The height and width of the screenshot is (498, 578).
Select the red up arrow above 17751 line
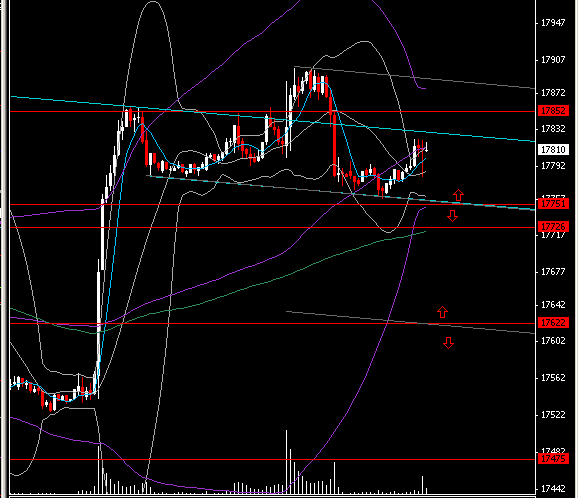coord(458,195)
